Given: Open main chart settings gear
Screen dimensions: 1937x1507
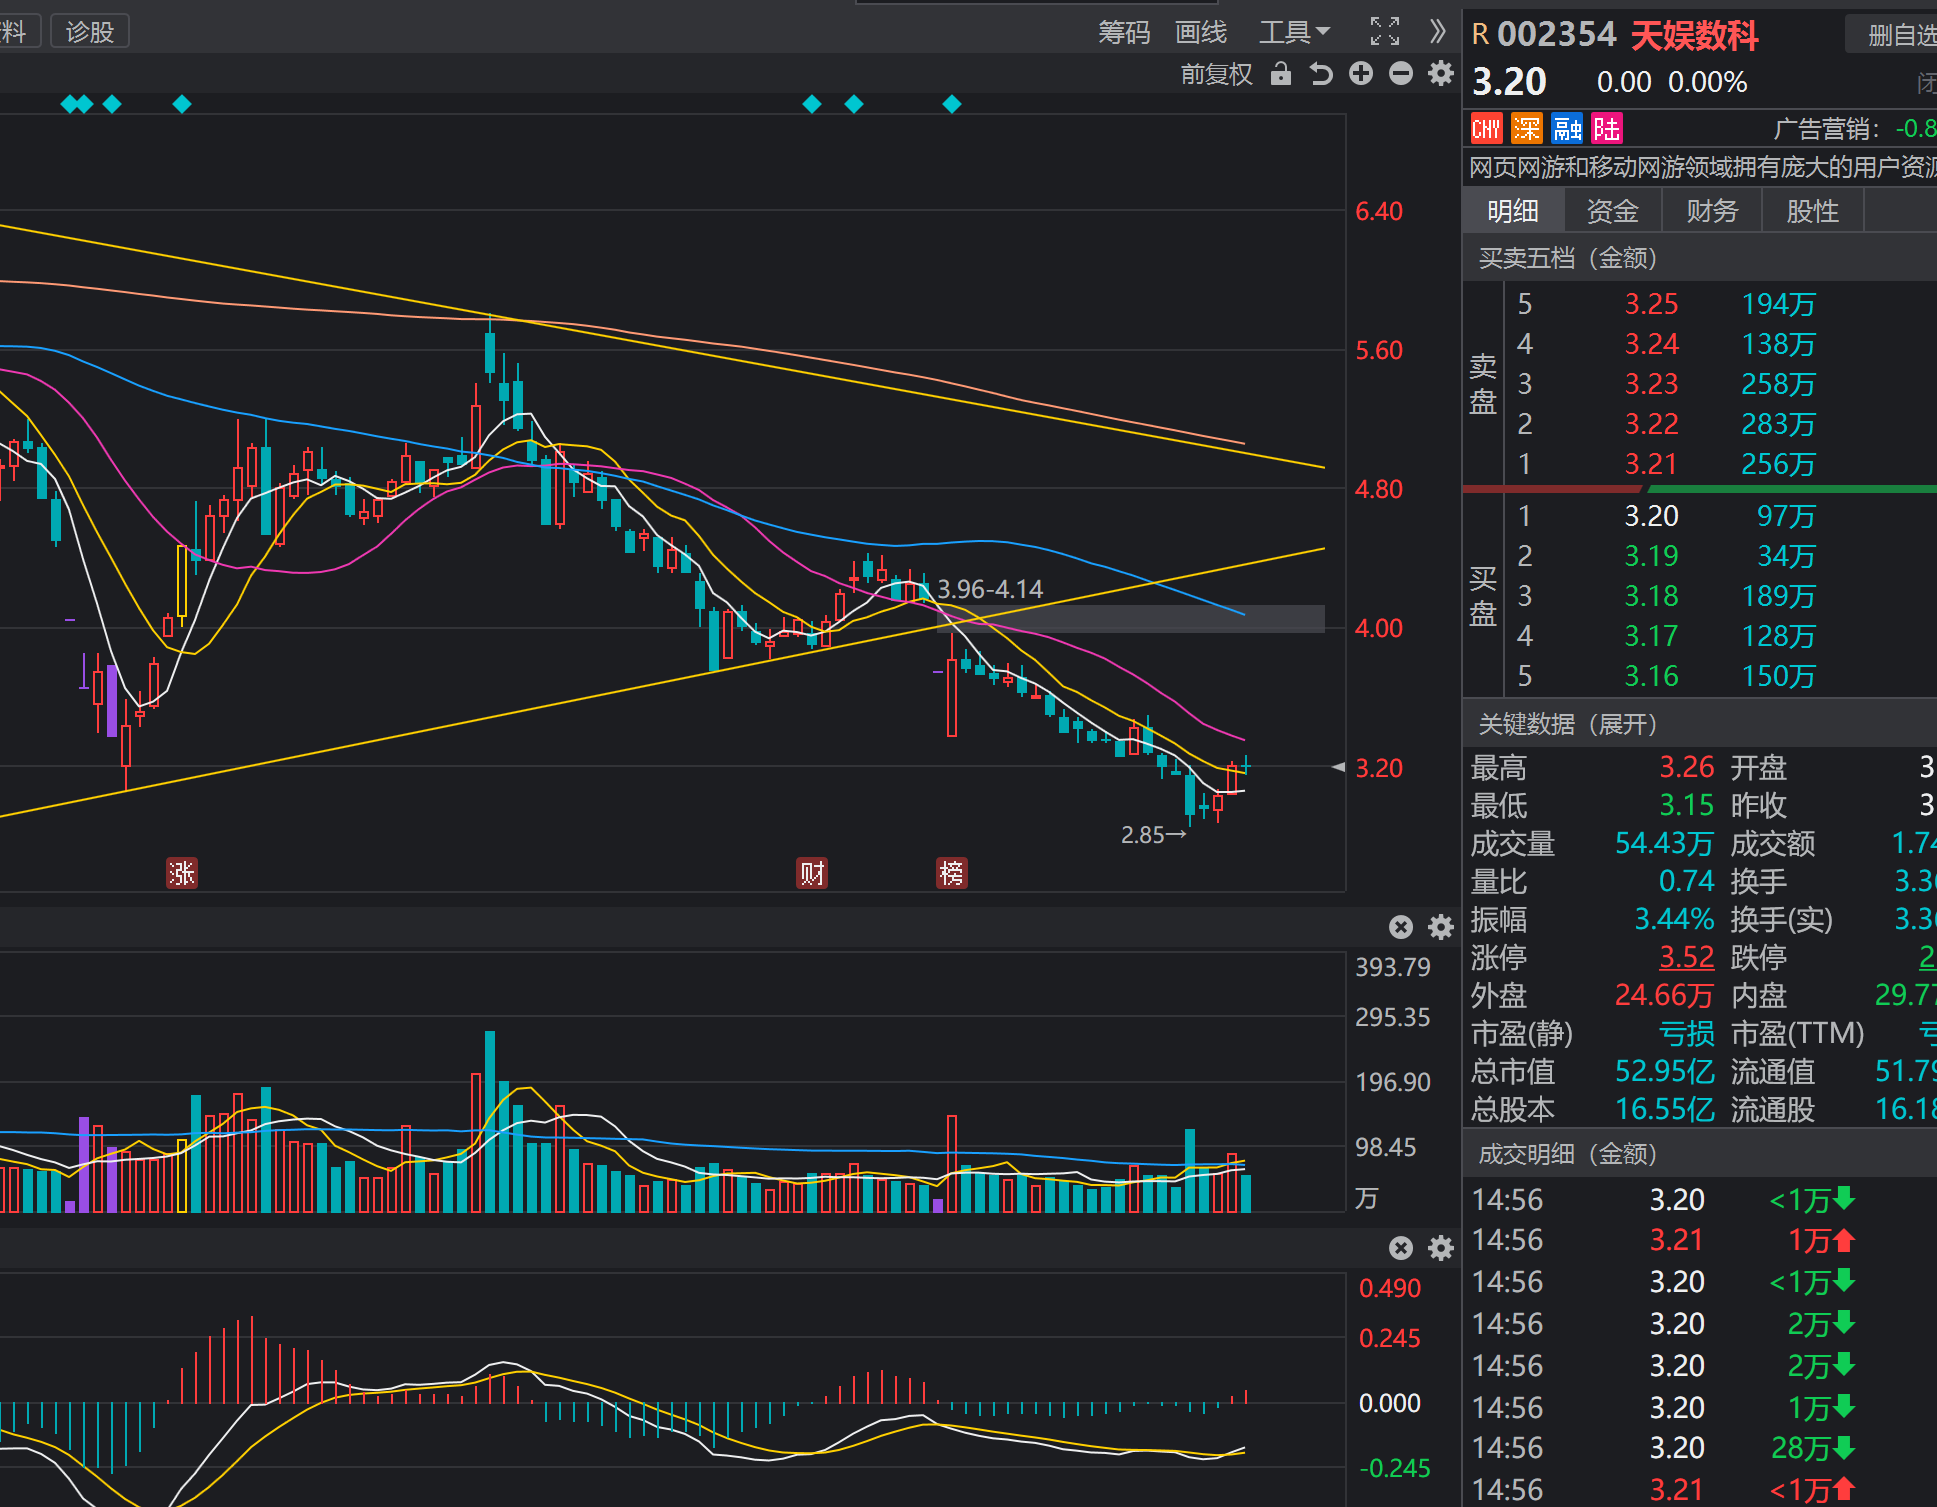Looking at the screenshot, I should pos(1440,74).
